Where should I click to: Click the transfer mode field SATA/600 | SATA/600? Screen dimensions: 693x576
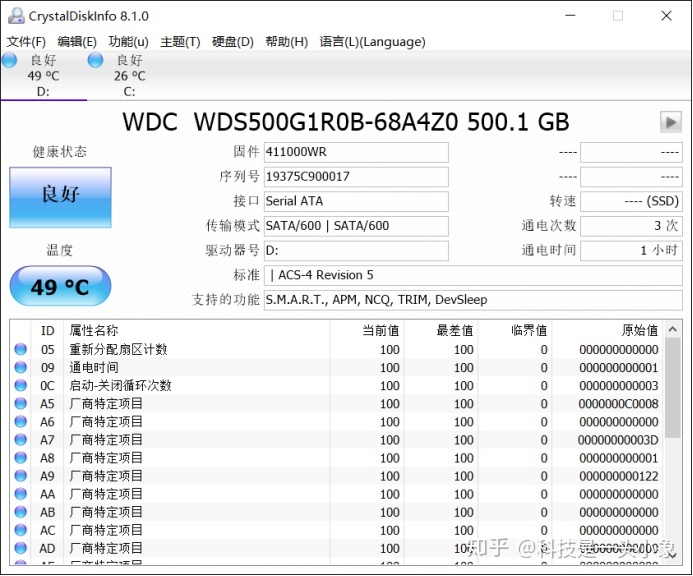[x=356, y=226]
